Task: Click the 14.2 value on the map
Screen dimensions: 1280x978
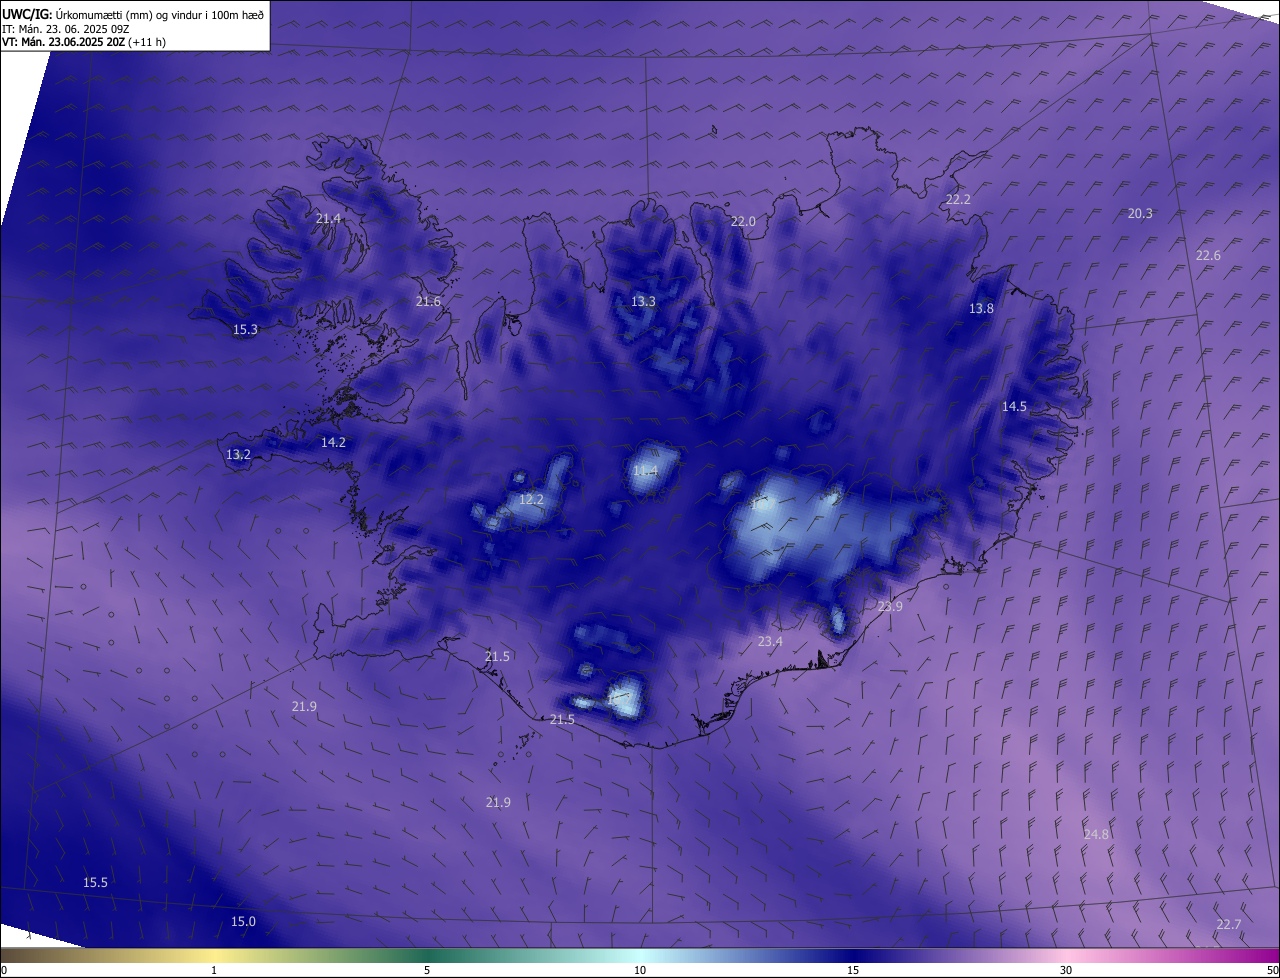Action: coord(333,442)
